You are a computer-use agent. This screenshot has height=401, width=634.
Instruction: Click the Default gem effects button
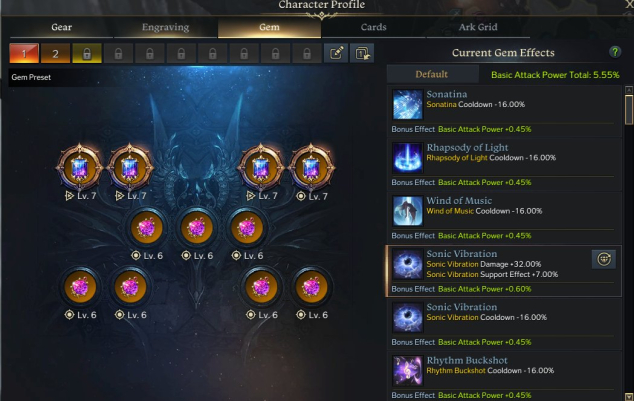point(432,74)
